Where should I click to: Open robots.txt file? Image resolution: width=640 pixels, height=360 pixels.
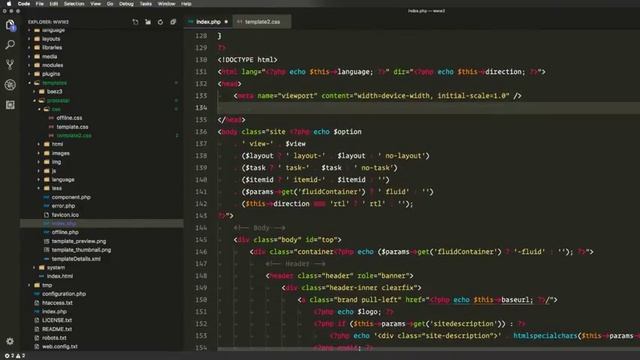point(54,338)
